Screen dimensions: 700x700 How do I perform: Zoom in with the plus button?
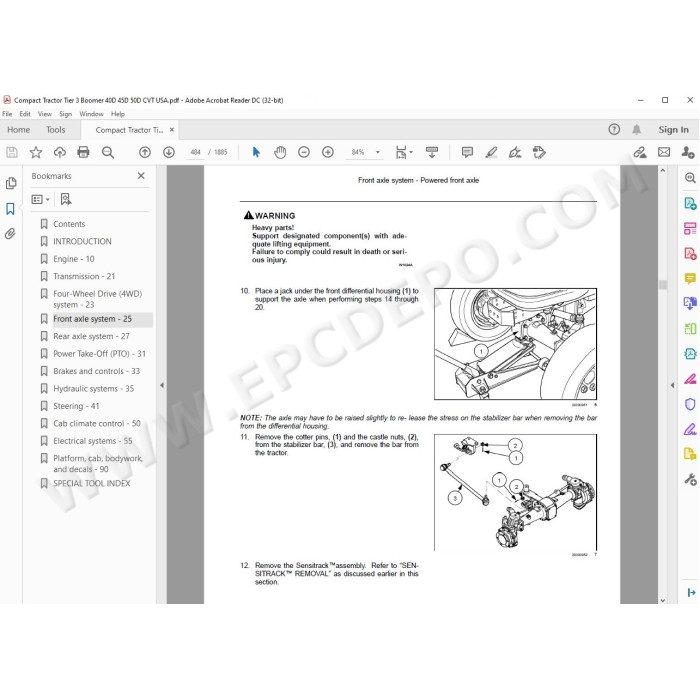tap(328, 152)
